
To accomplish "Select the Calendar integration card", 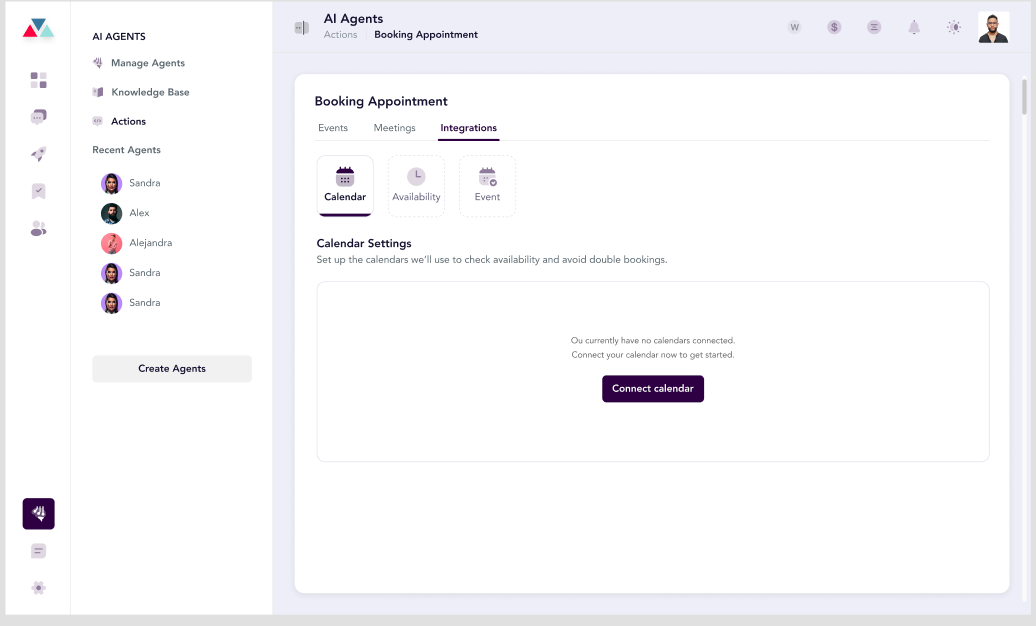I will [x=345, y=186].
